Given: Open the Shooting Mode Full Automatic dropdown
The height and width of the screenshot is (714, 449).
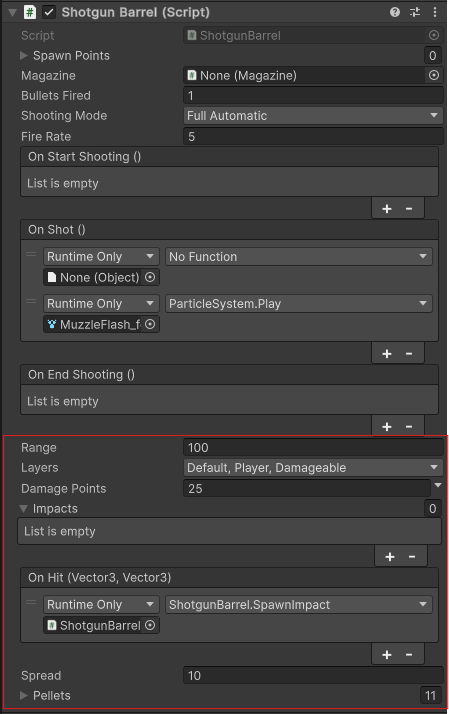Looking at the screenshot, I should click(313, 116).
